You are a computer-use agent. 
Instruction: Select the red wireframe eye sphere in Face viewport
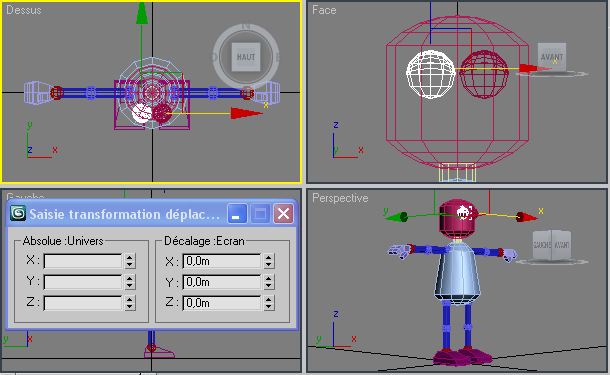pos(484,74)
